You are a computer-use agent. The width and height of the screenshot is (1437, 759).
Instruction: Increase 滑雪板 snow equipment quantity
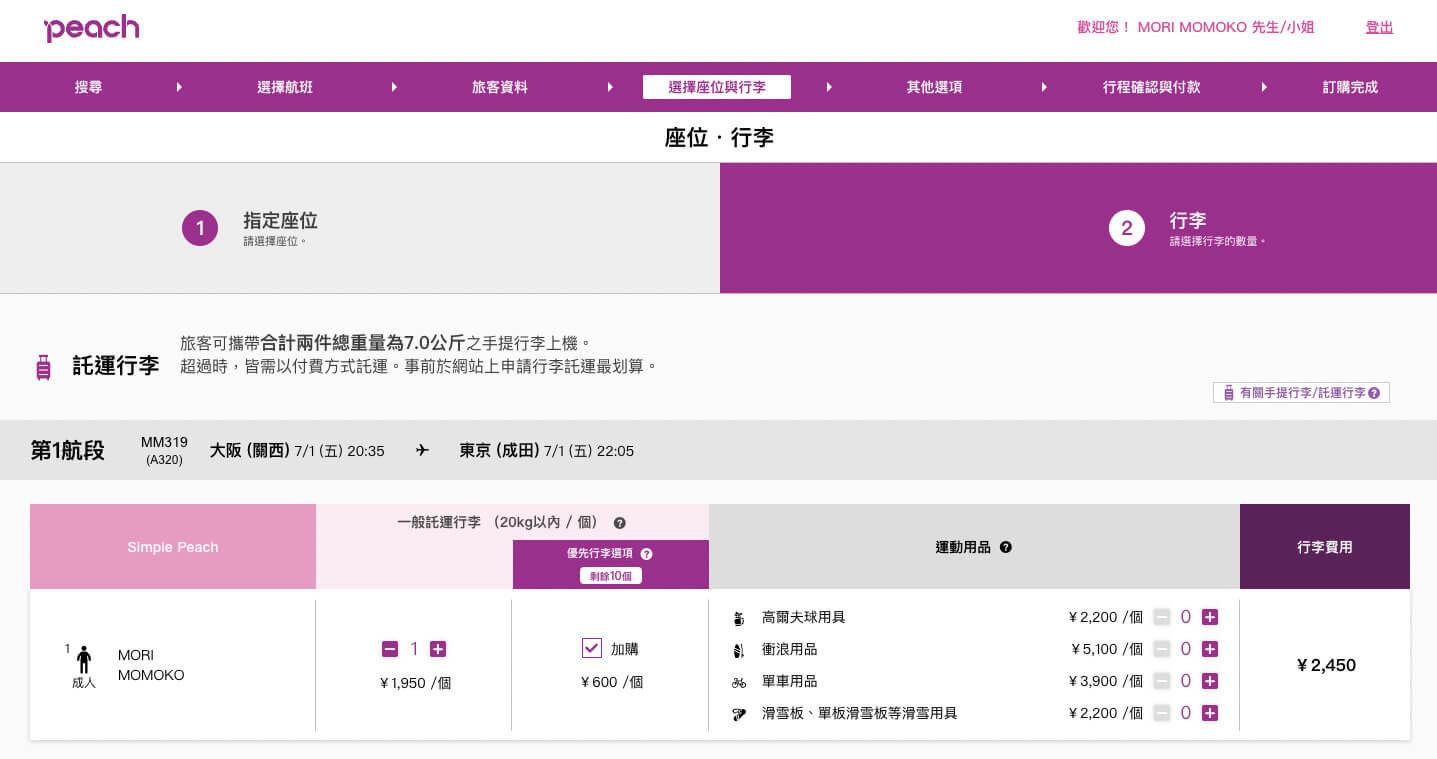[1210, 713]
